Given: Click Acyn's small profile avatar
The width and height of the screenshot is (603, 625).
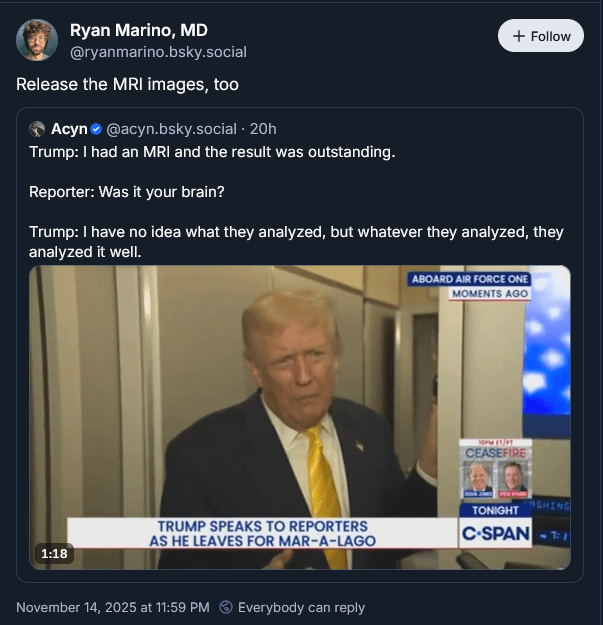Looking at the screenshot, I should click(x=38, y=129).
